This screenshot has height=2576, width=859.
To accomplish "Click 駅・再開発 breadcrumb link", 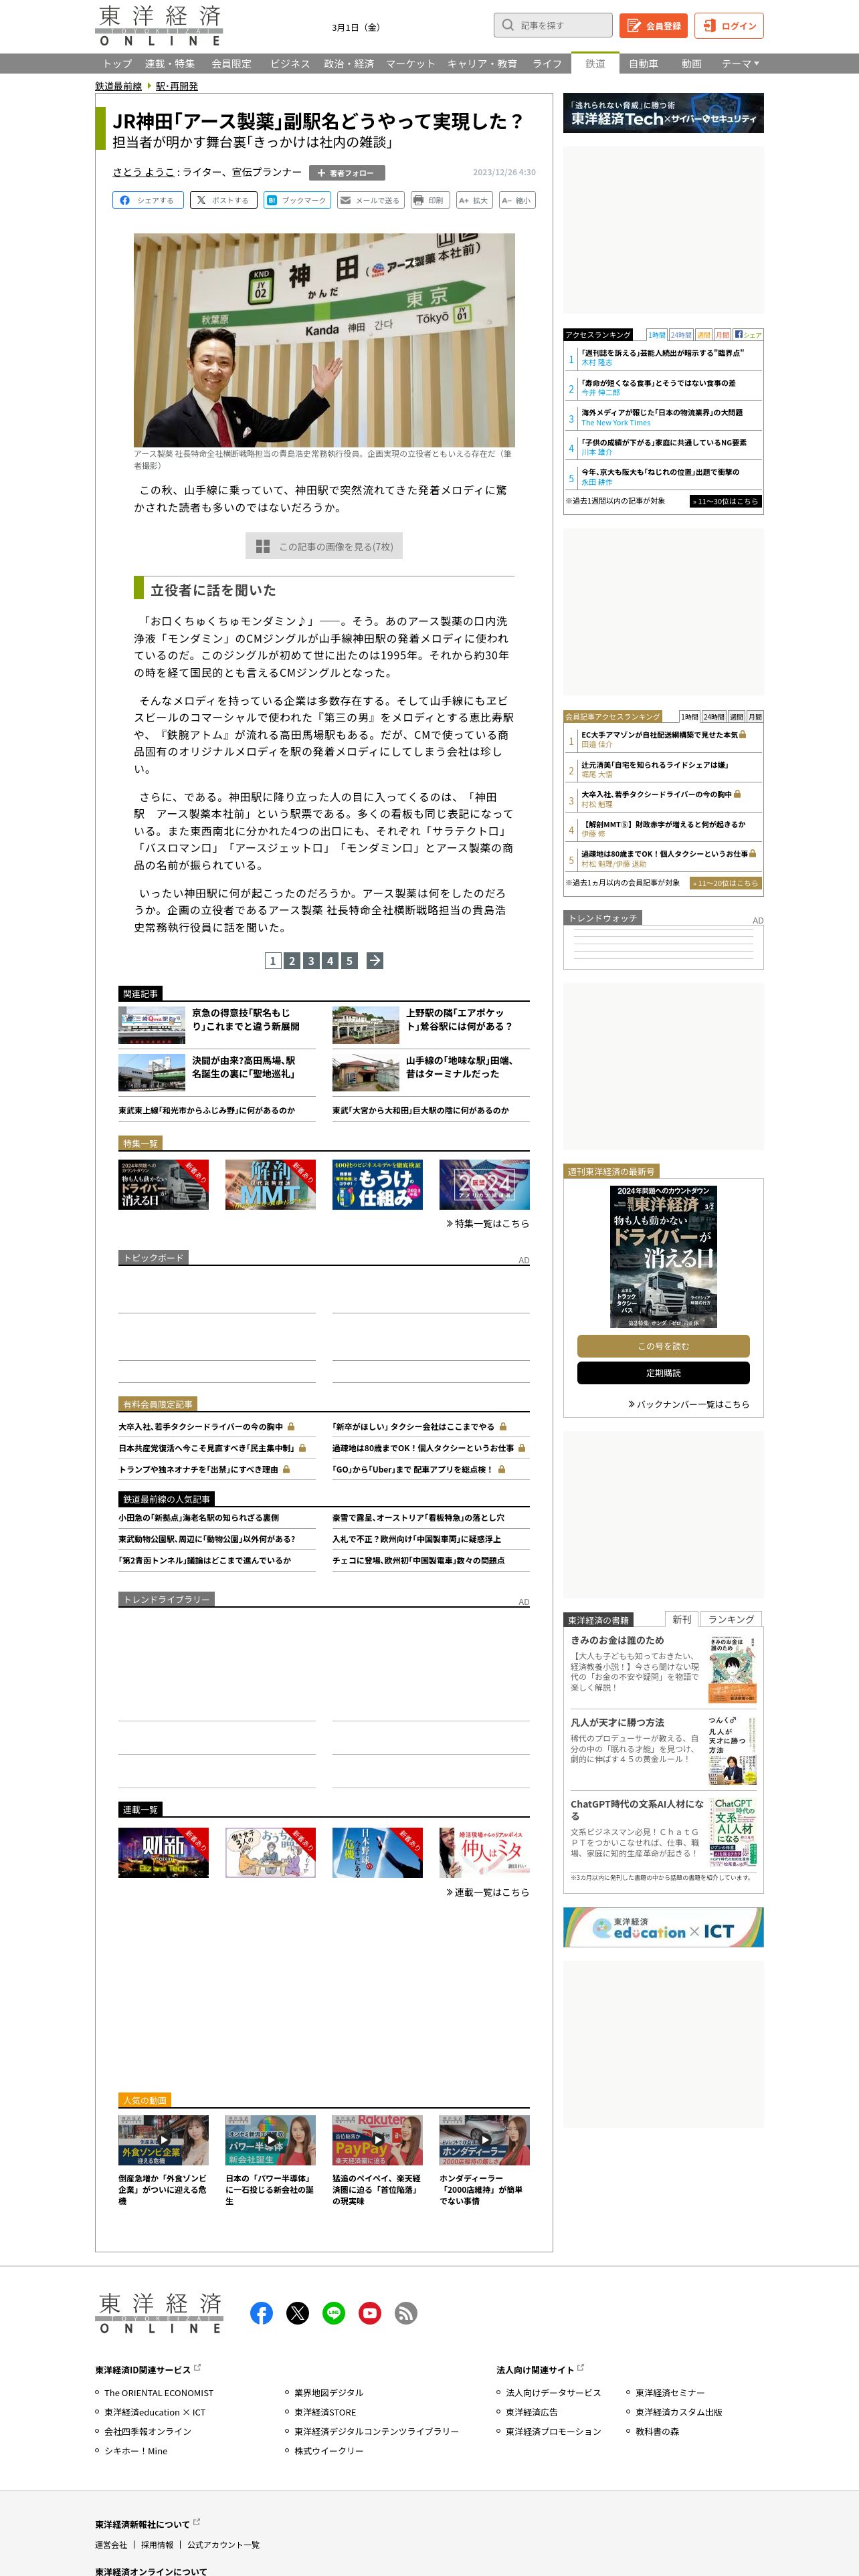I will [176, 86].
